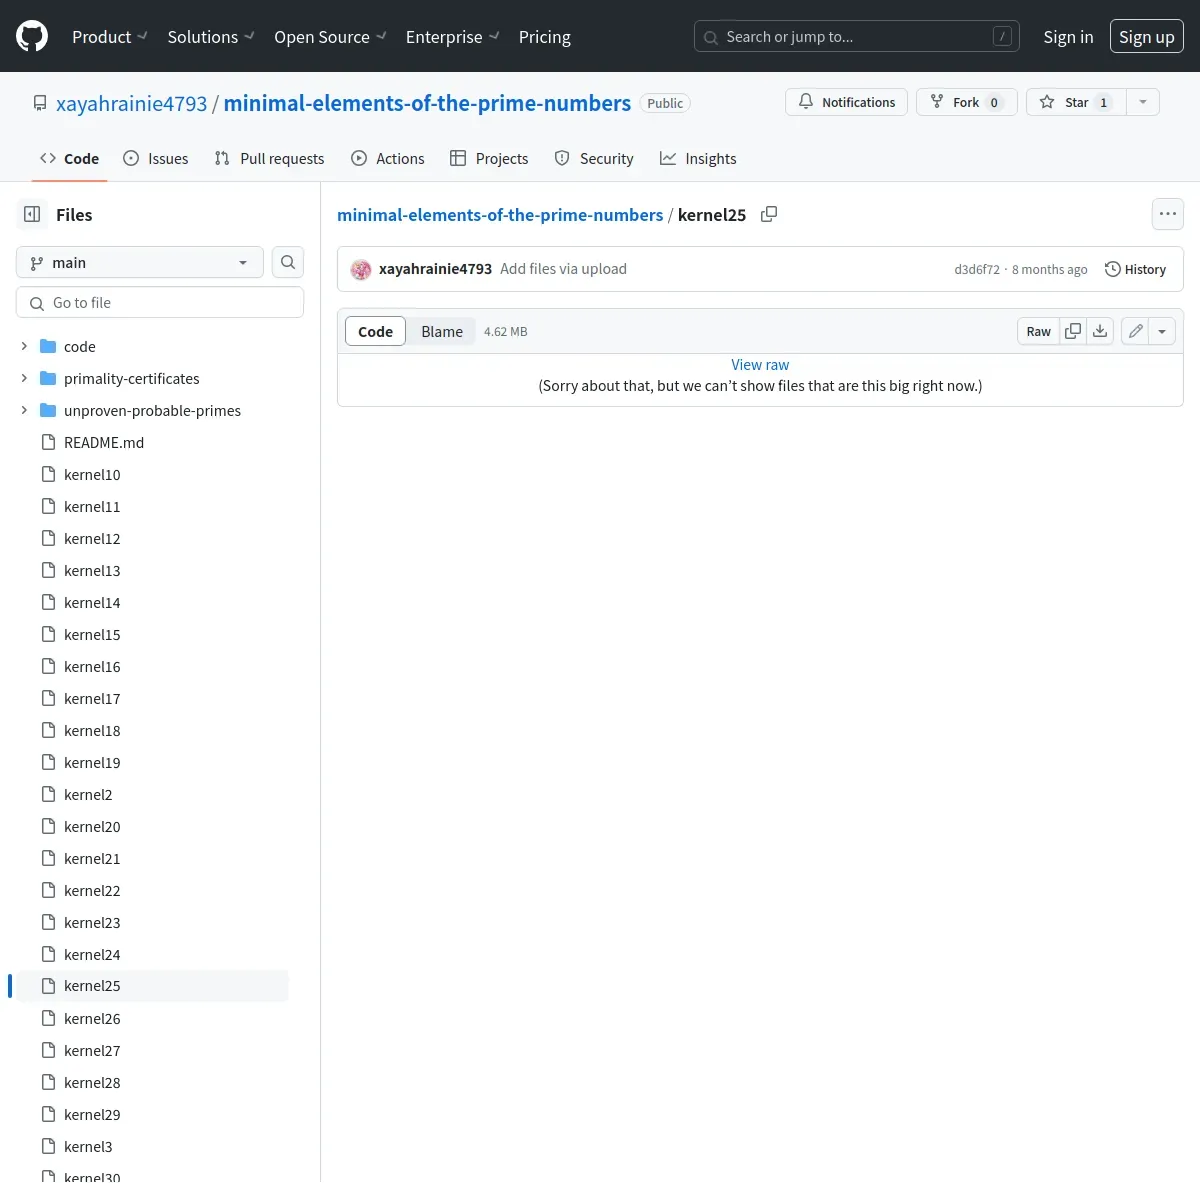Open the xayahrainie4793 owner profile link
The image size is (1200, 1183).
(131, 103)
